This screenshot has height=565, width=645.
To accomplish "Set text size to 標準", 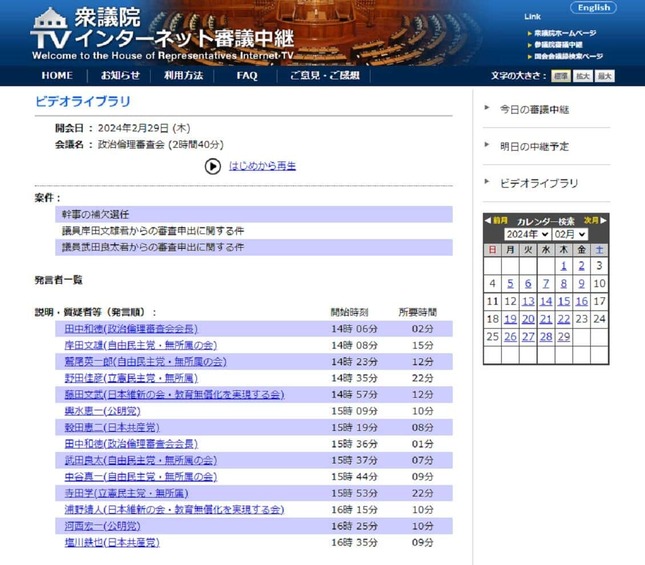I will (x=561, y=76).
